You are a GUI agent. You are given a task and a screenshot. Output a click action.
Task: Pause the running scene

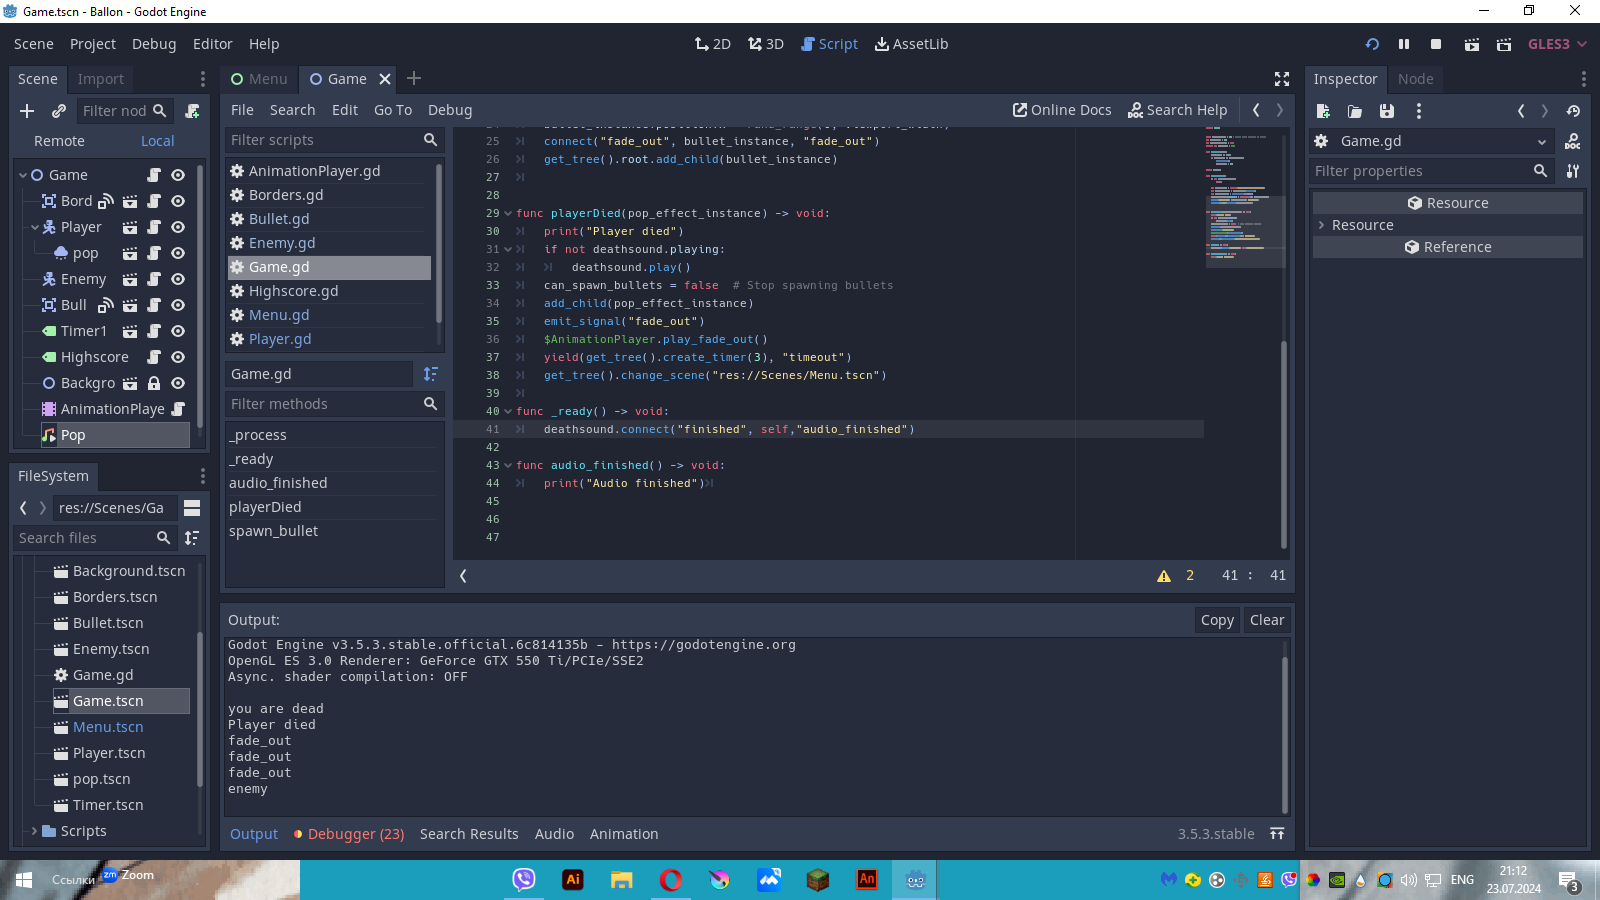click(1404, 44)
